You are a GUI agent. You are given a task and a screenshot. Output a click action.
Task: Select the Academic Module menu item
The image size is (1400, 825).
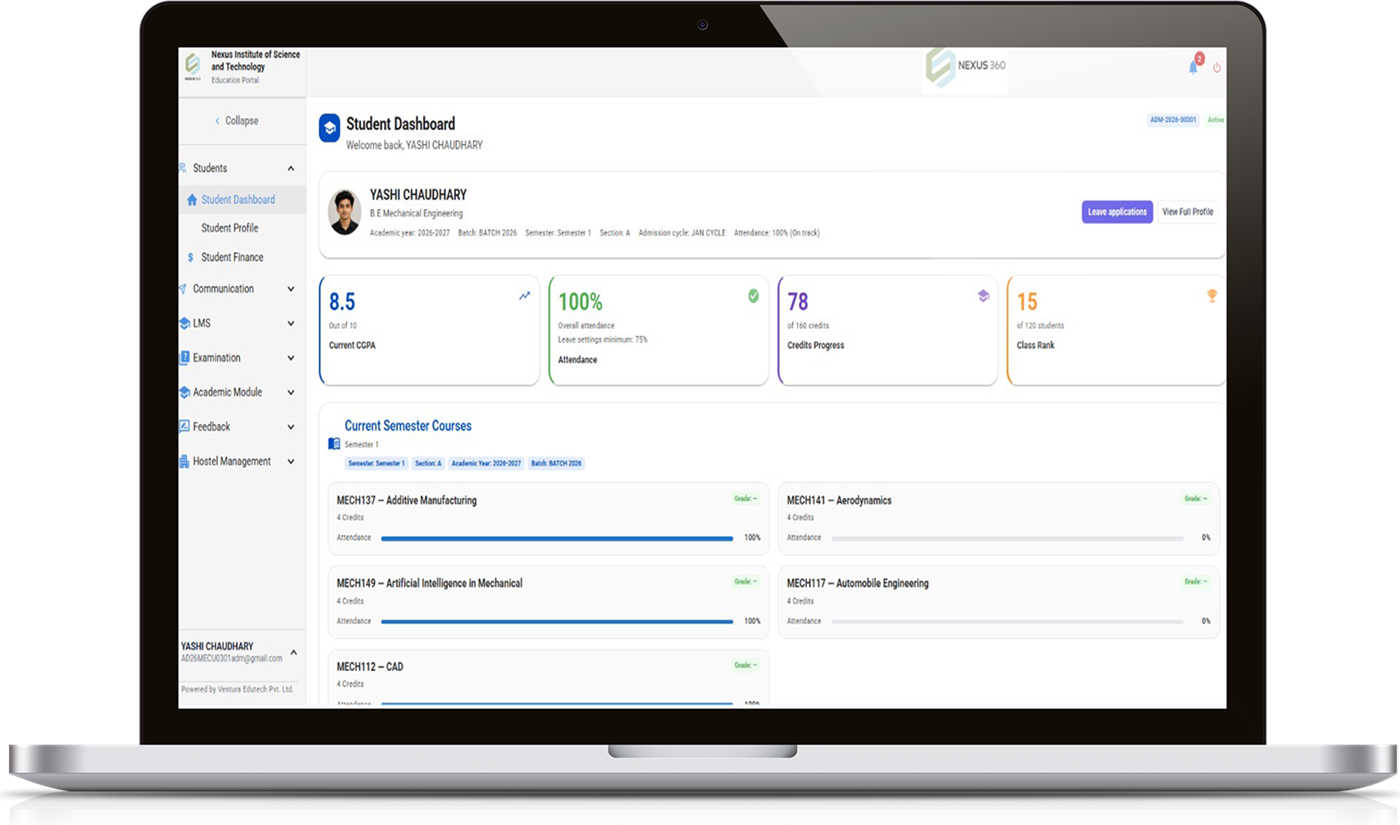(227, 392)
